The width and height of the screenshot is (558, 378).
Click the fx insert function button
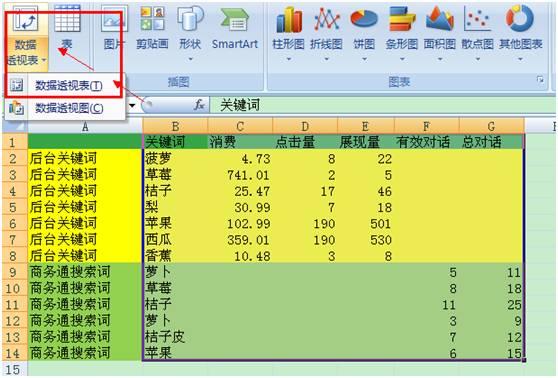pos(199,105)
